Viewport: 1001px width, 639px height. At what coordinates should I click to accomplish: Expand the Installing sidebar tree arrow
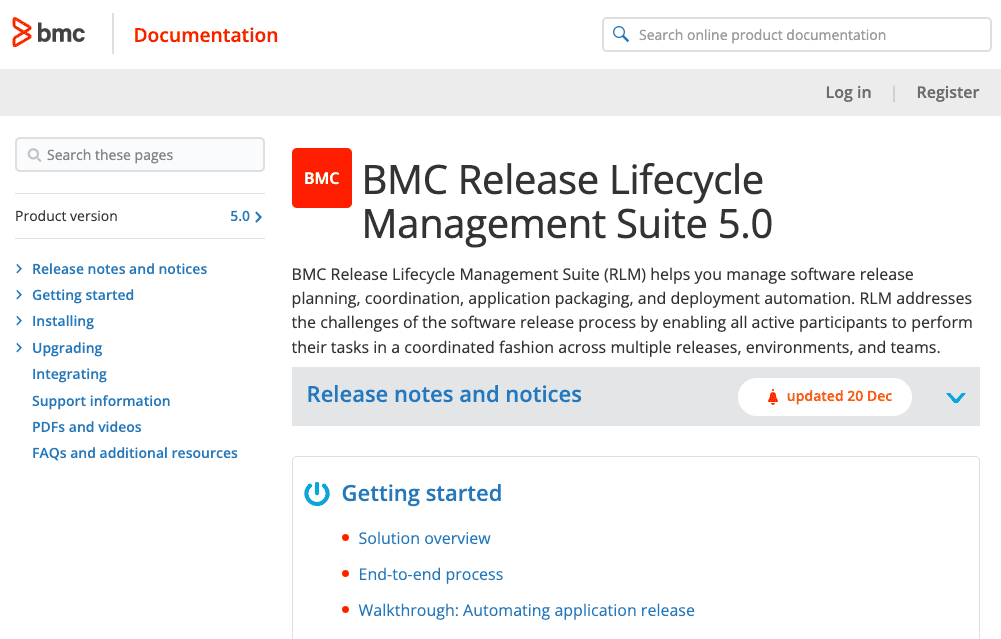(19, 321)
